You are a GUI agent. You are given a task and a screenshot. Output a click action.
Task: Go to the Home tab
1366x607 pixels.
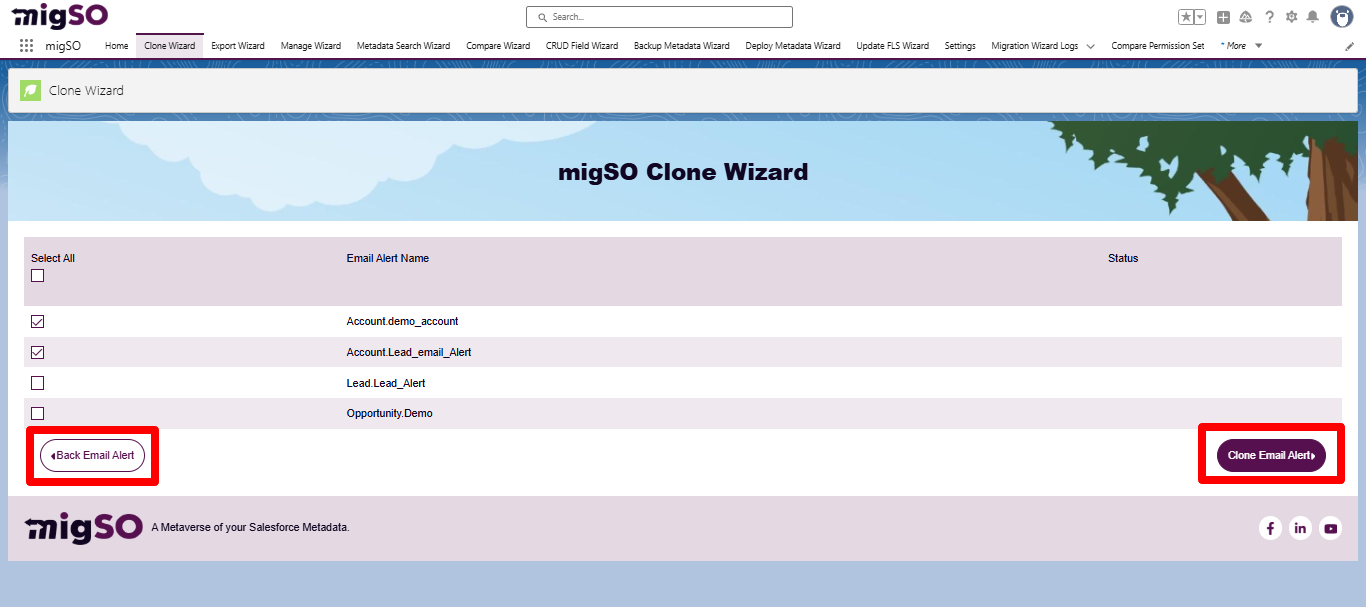tap(117, 46)
